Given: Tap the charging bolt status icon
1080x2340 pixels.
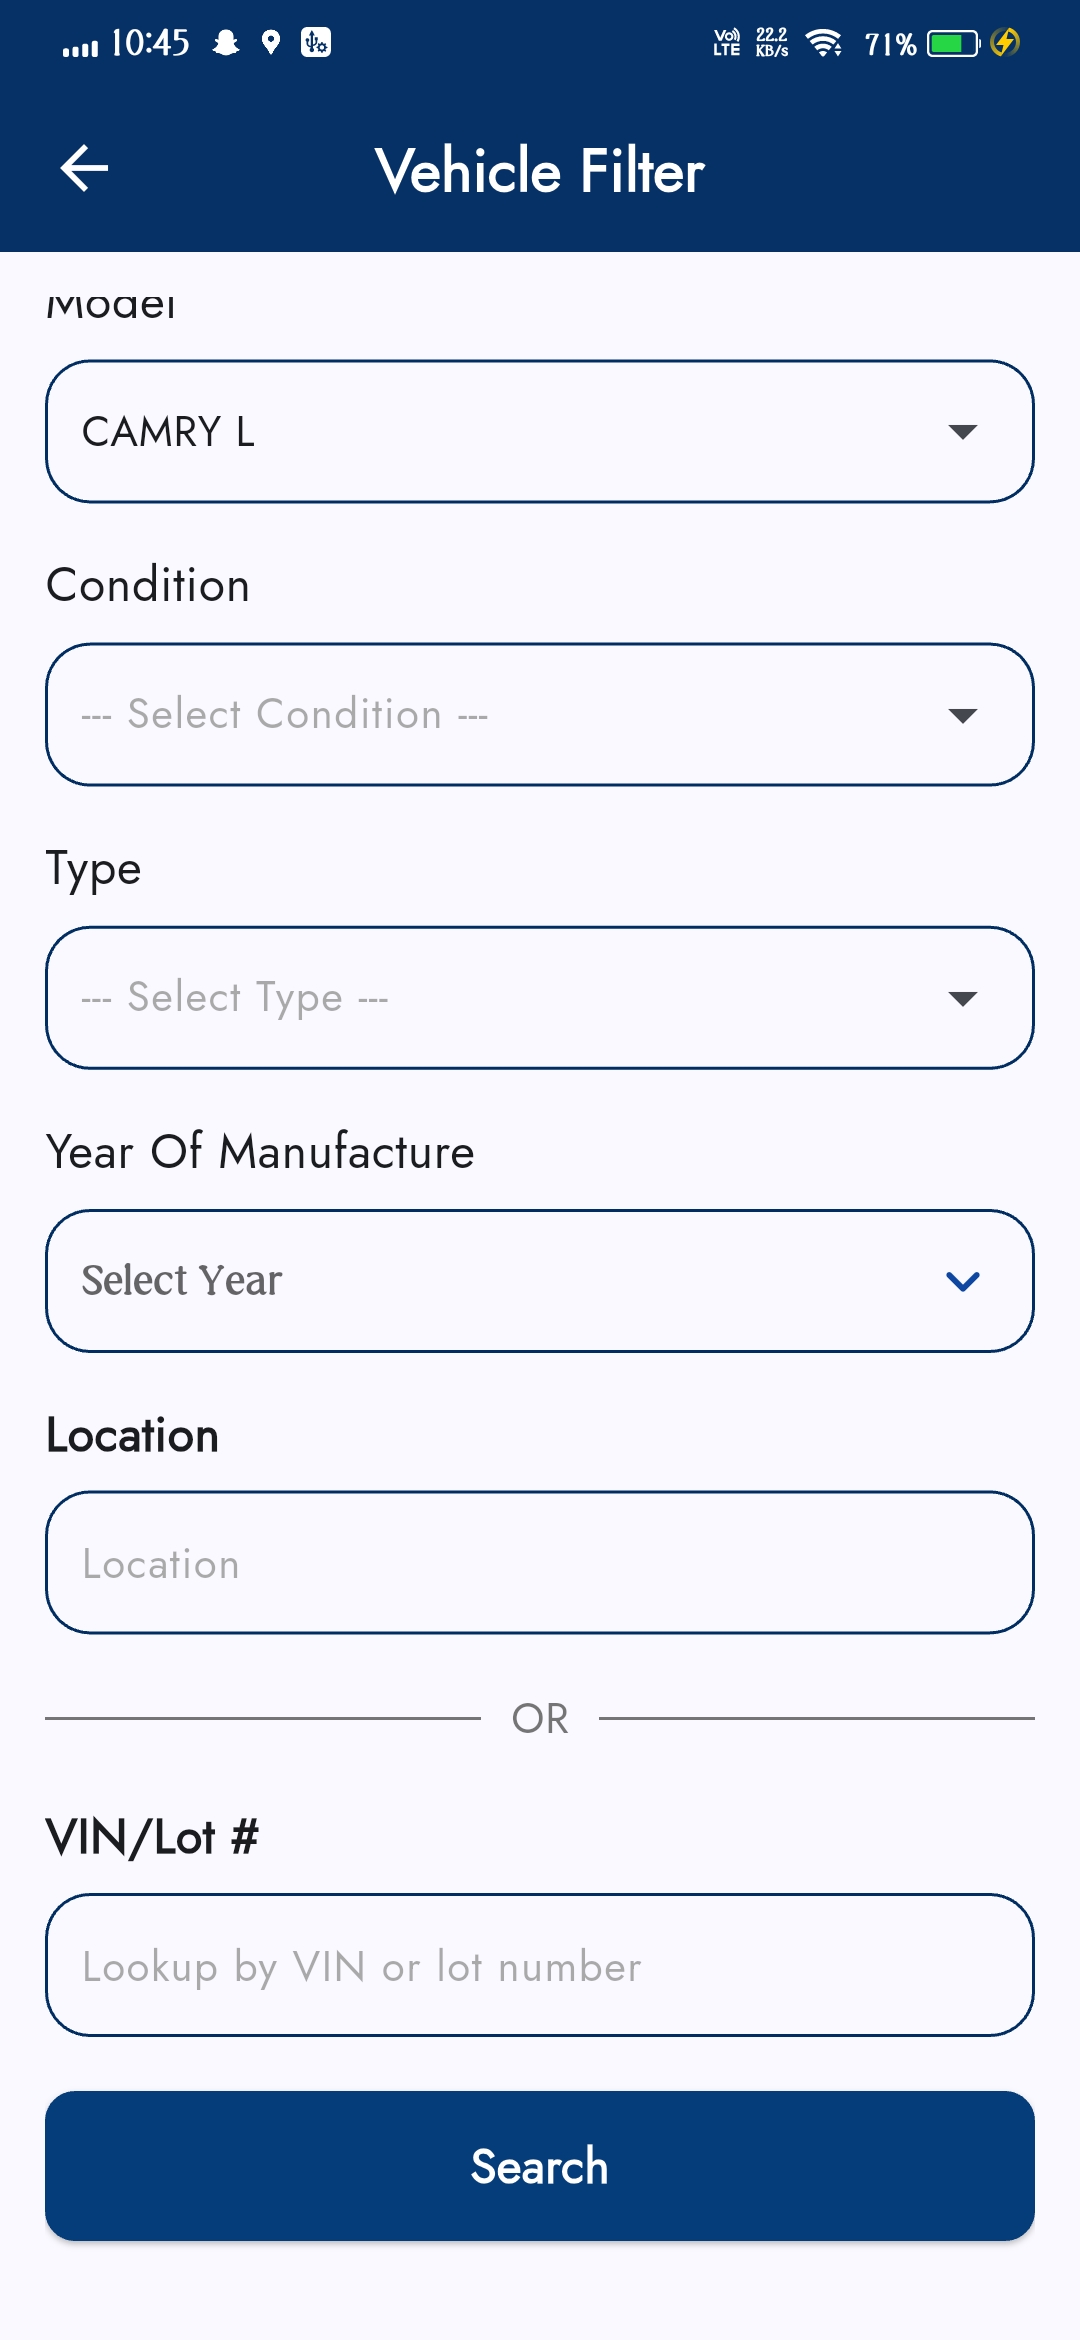Looking at the screenshot, I should [1005, 43].
